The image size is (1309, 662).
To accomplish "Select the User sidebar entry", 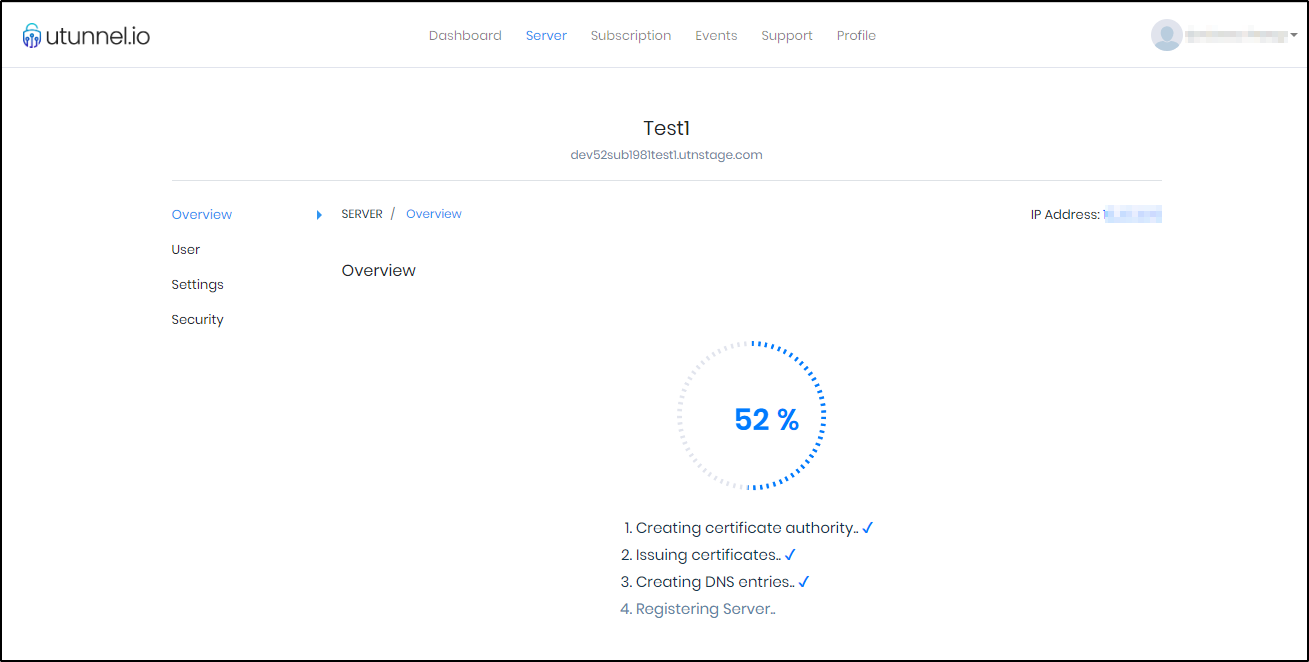I will click(x=185, y=249).
